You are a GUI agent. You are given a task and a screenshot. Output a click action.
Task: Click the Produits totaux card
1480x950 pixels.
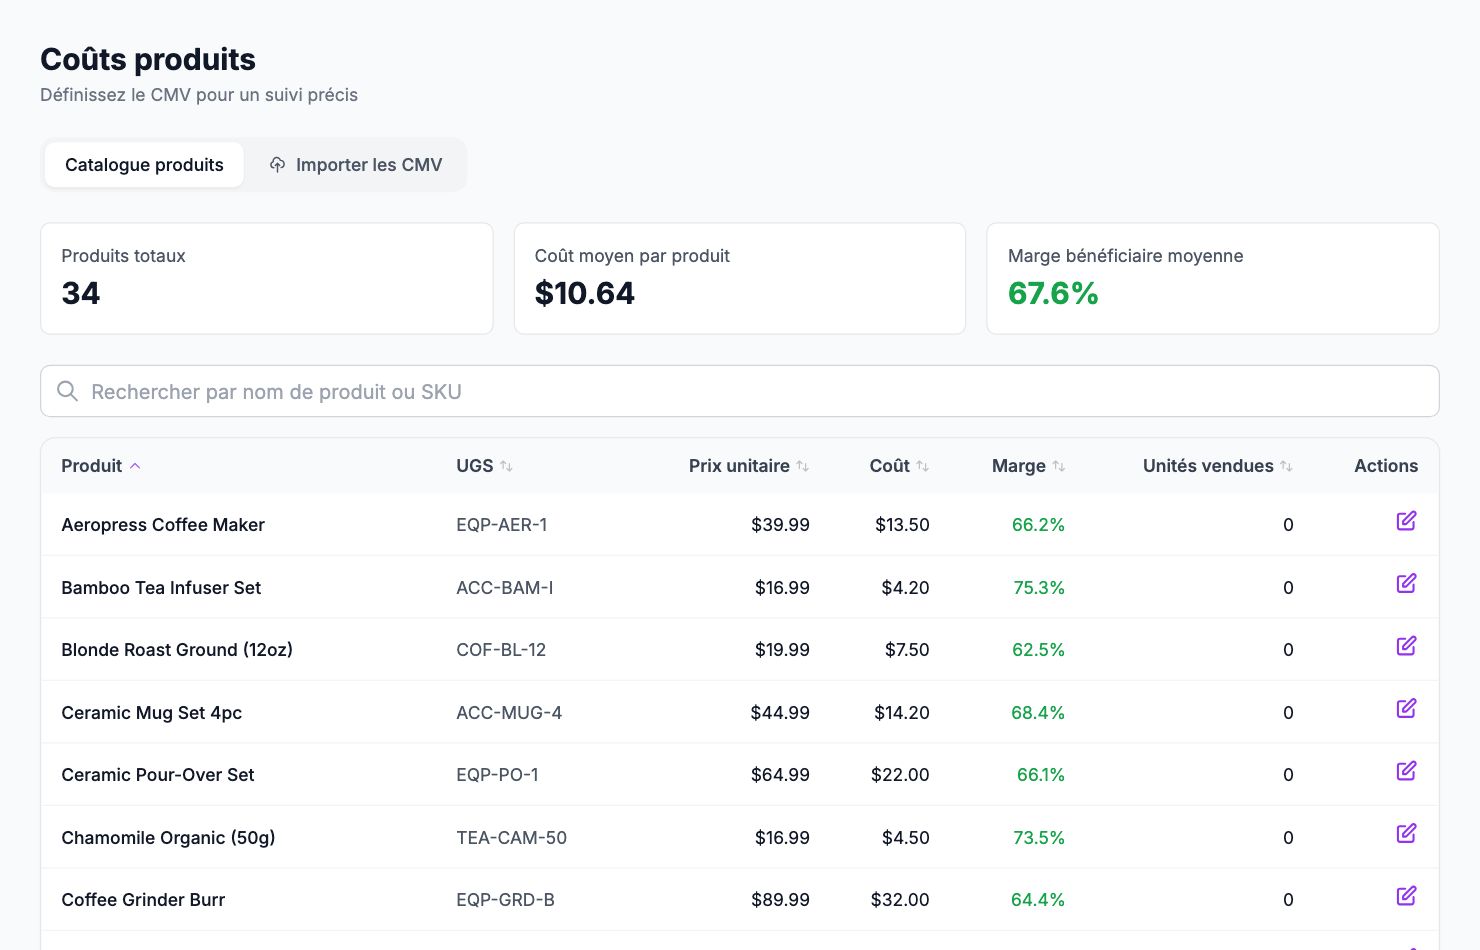266,278
